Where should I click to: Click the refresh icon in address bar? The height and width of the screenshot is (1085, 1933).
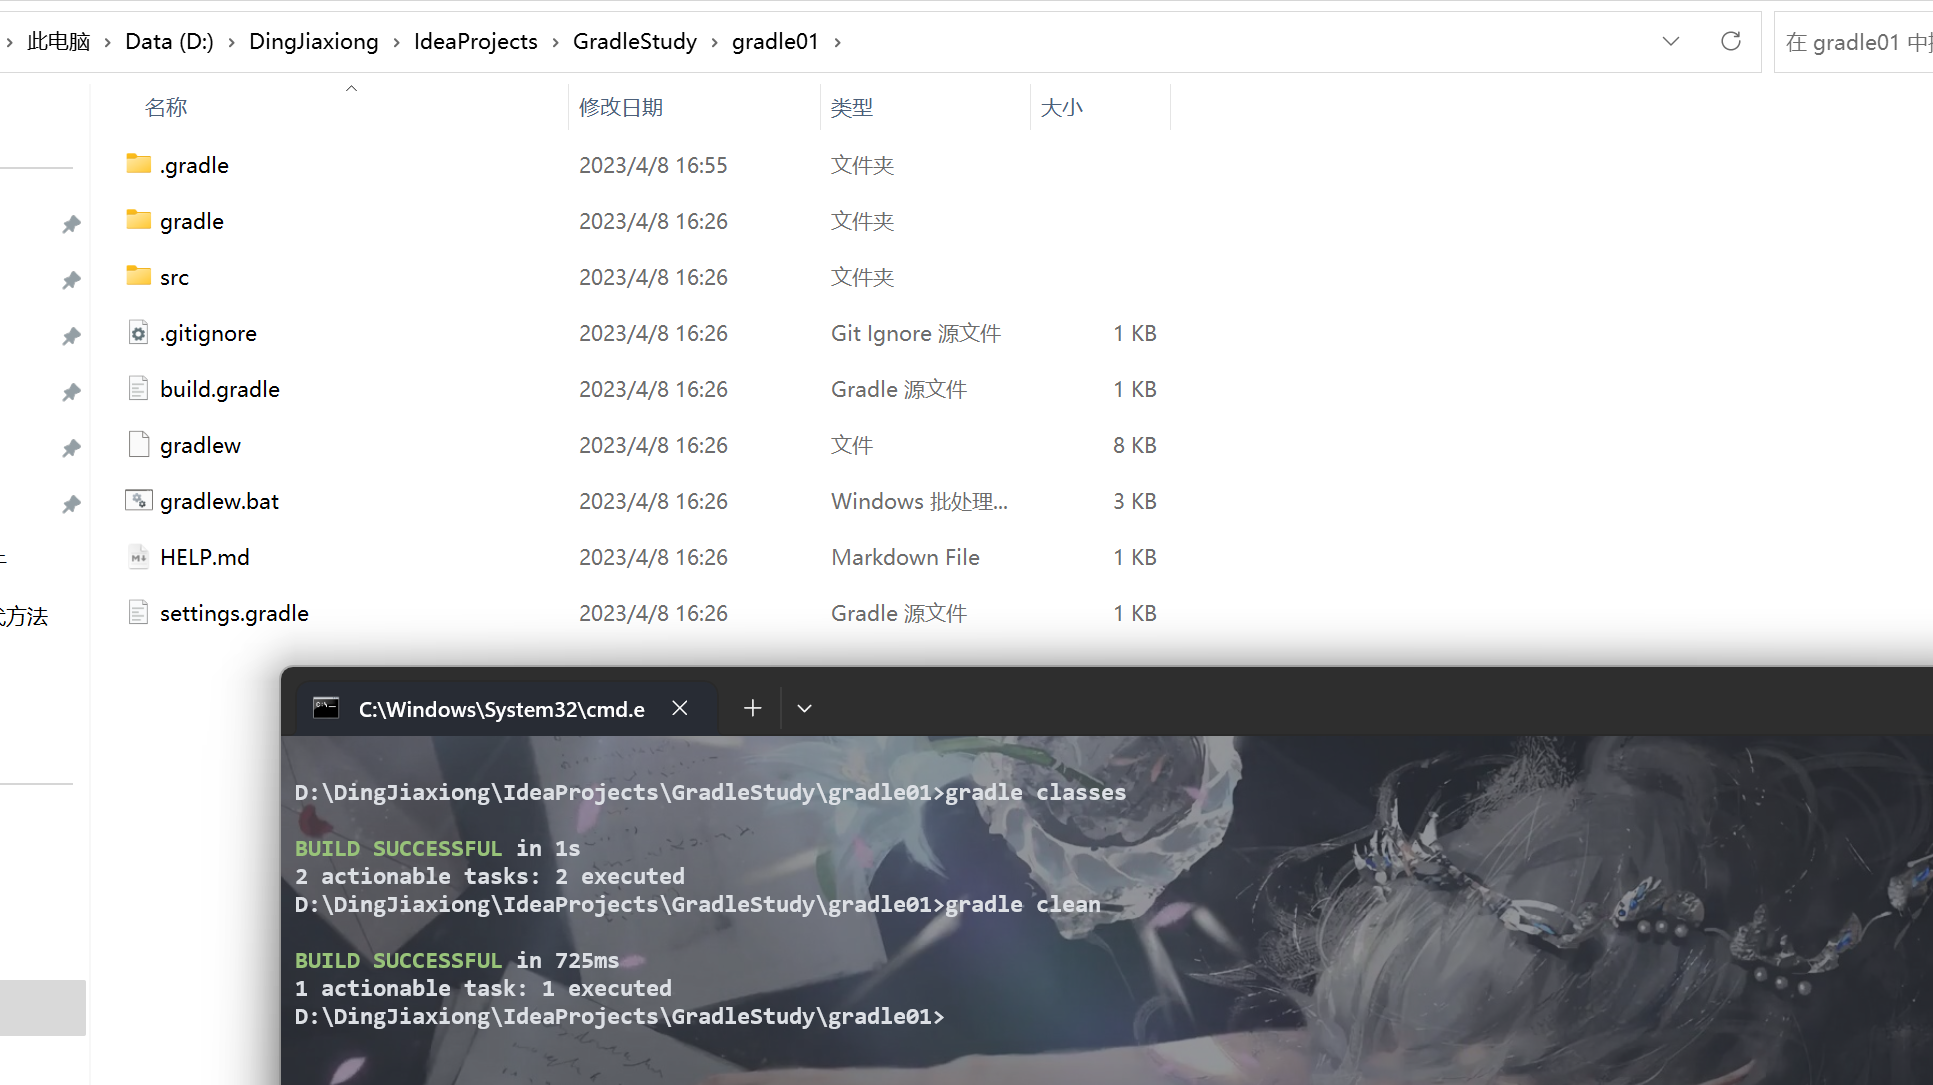click(x=1731, y=41)
